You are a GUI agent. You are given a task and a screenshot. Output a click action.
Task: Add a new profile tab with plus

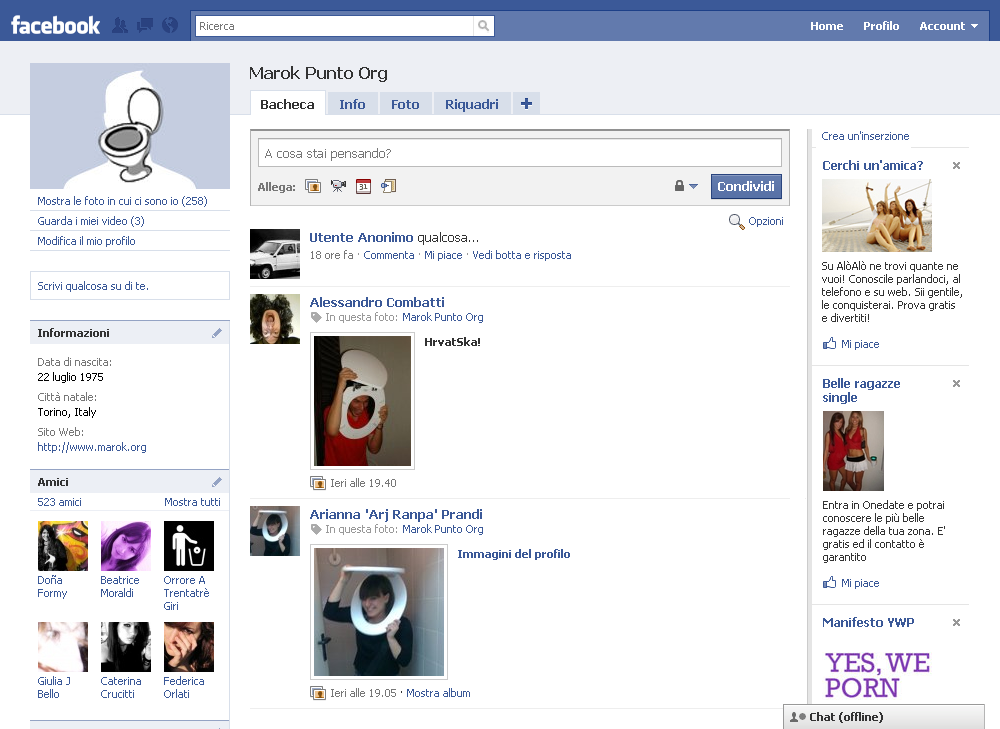click(526, 103)
